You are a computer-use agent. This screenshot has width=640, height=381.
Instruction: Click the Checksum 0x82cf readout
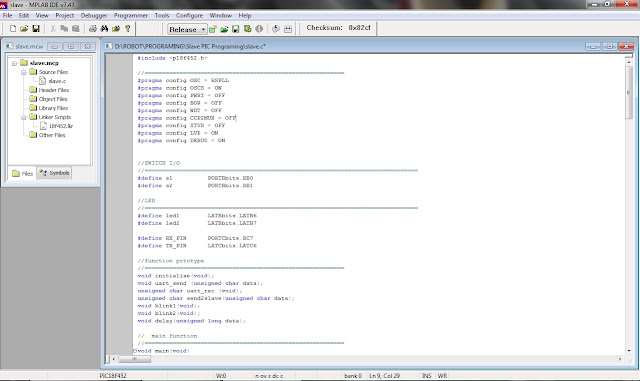[x=338, y=28]
